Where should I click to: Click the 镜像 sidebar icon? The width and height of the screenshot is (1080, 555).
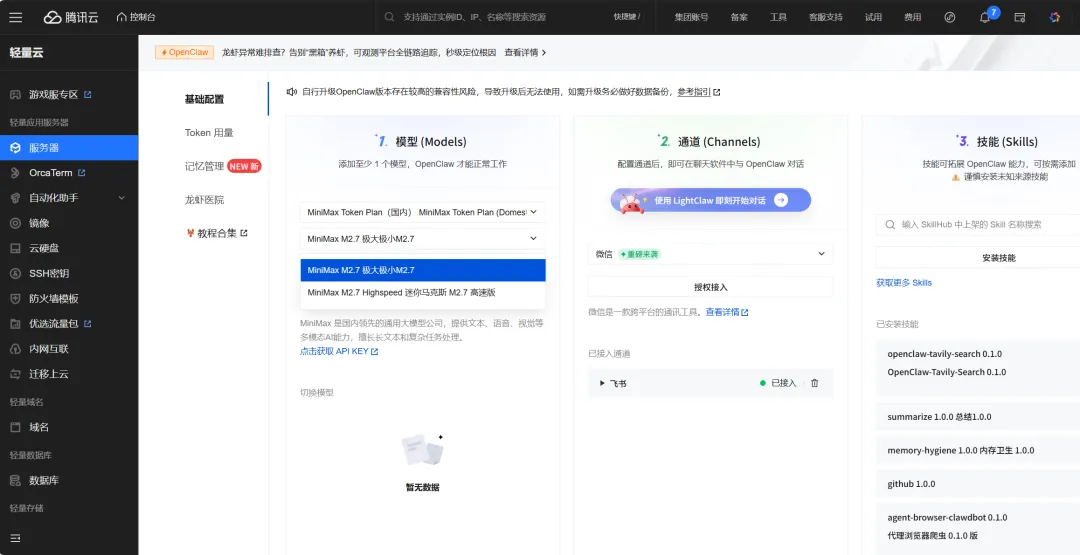[15, 223]
